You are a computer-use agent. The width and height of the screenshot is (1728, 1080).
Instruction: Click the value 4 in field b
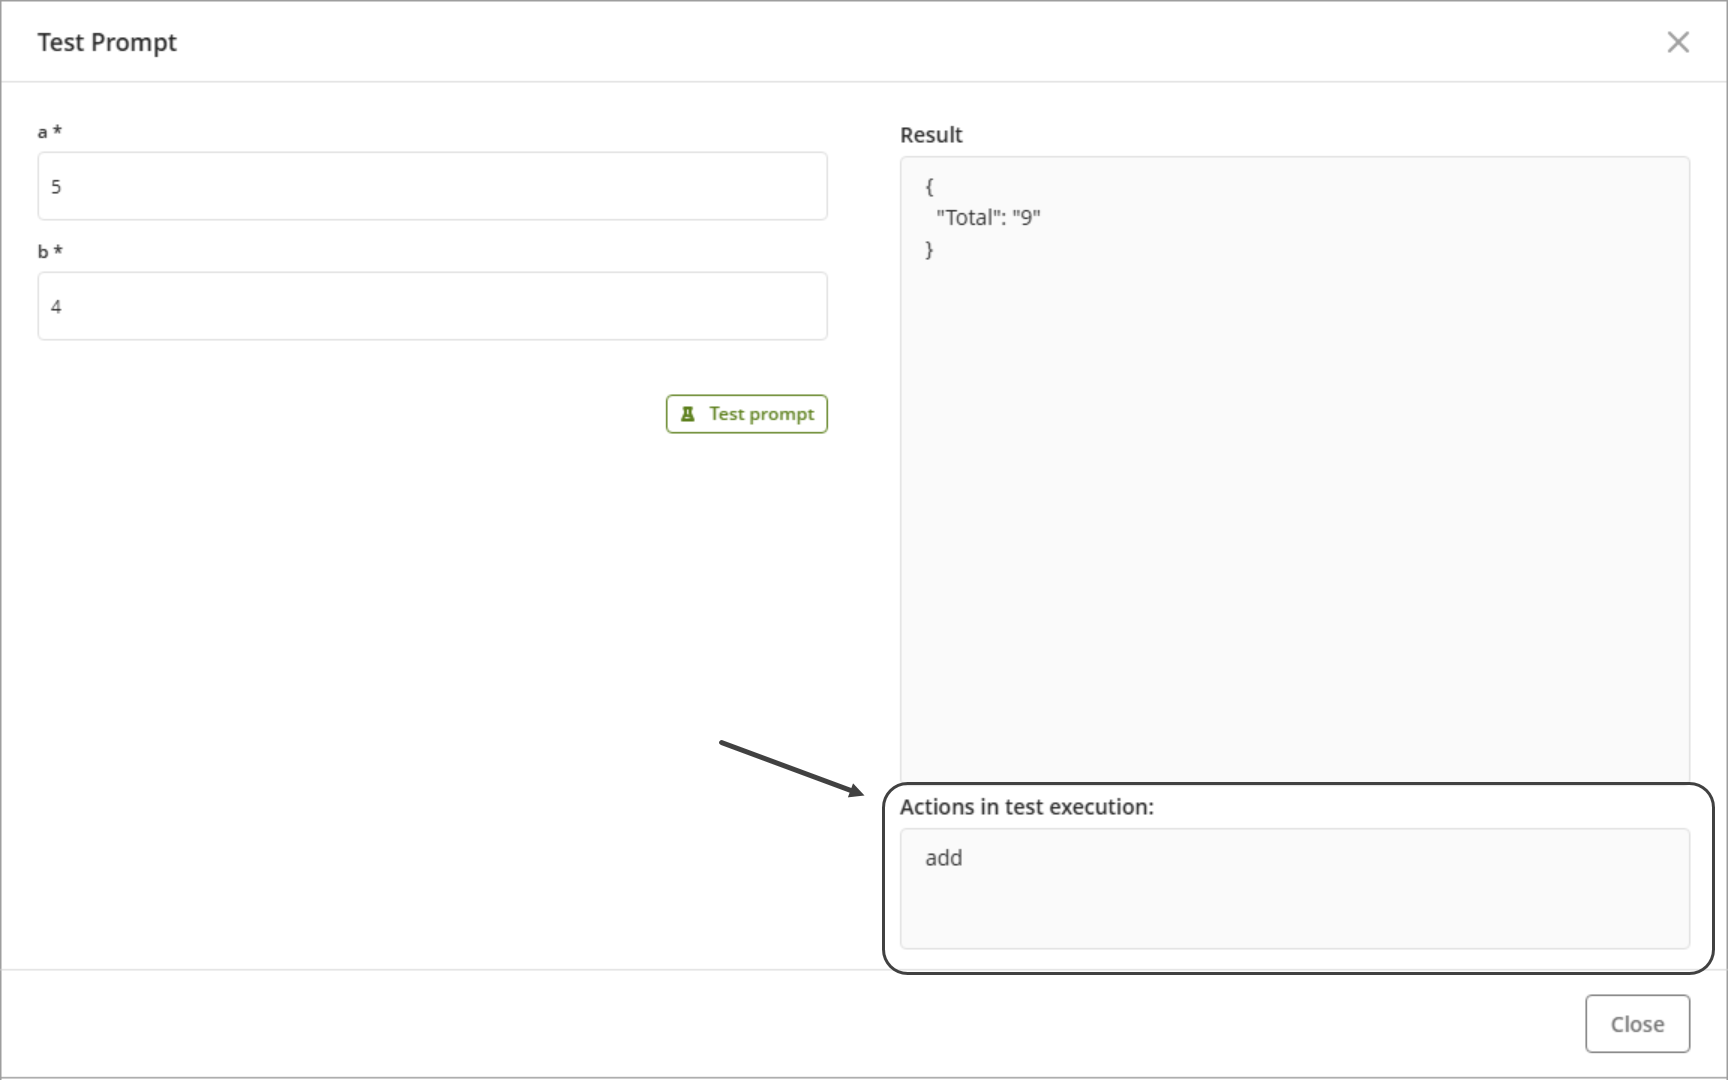click(x=56, y=307)
